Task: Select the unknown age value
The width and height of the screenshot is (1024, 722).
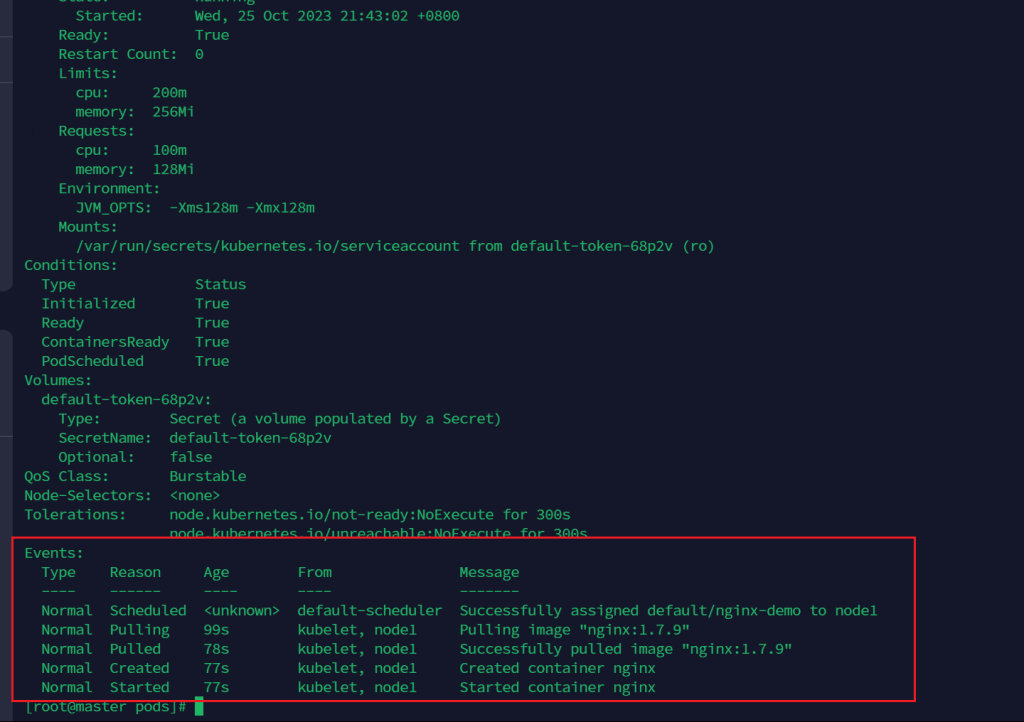Action: (x=241, y=610)
